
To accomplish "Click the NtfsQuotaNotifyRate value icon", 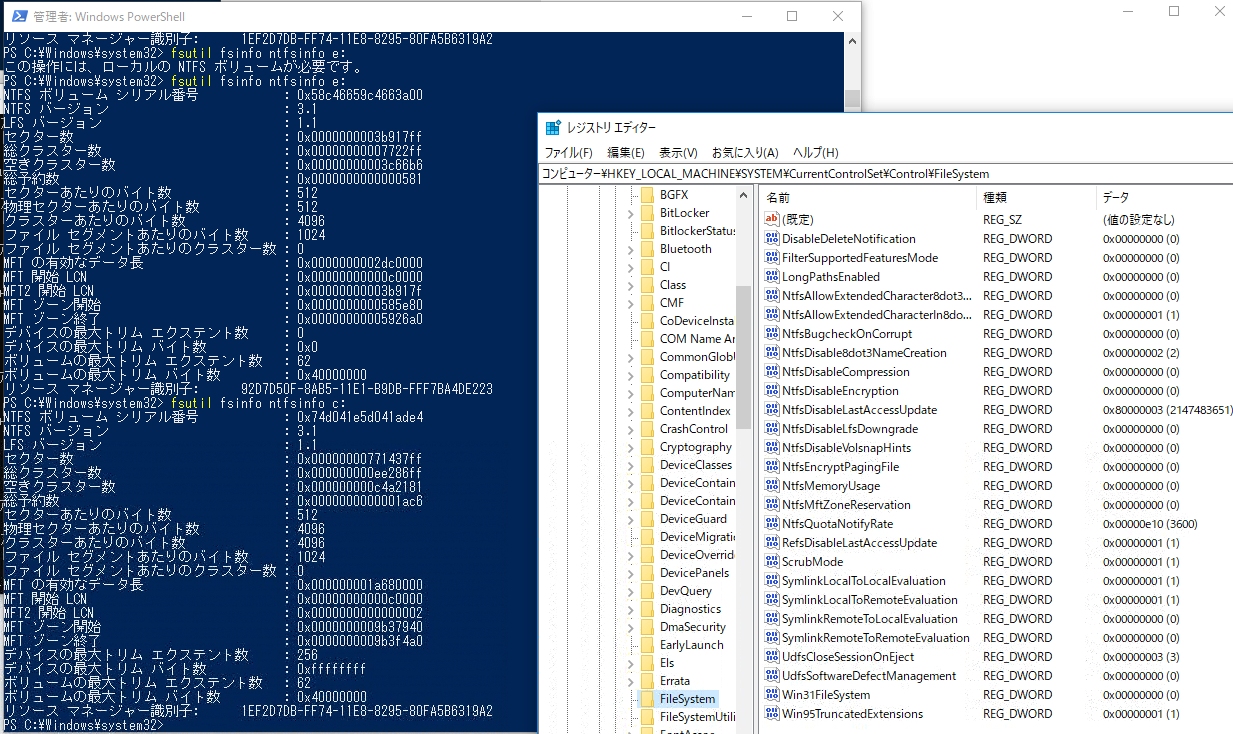I will (771, 523).
